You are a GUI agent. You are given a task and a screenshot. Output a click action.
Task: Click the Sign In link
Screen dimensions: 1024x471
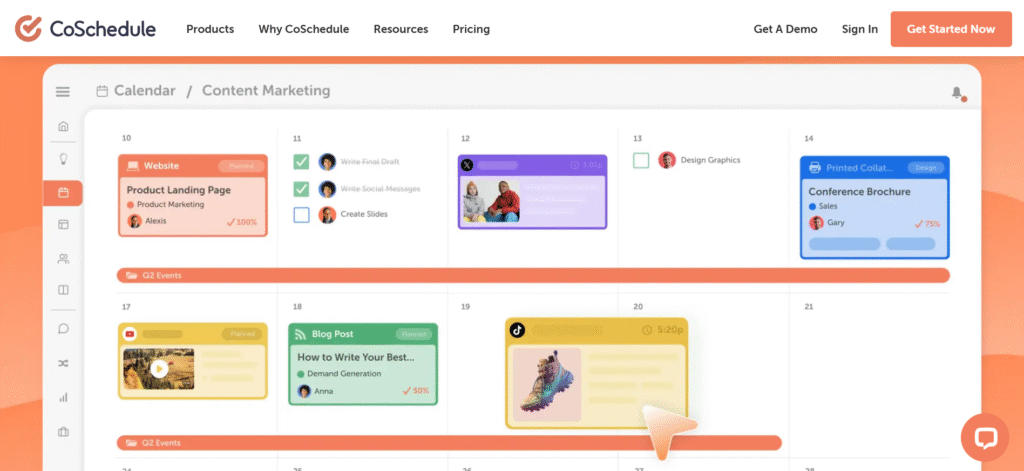click(859, 29)
